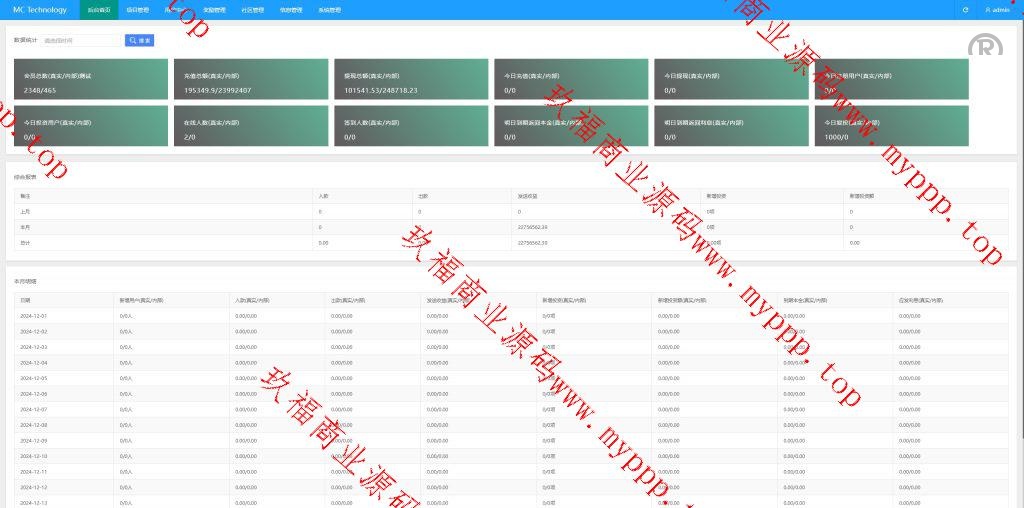
Task: Select the 2024-12-01 row in monthly table
Action: point(34,316)
